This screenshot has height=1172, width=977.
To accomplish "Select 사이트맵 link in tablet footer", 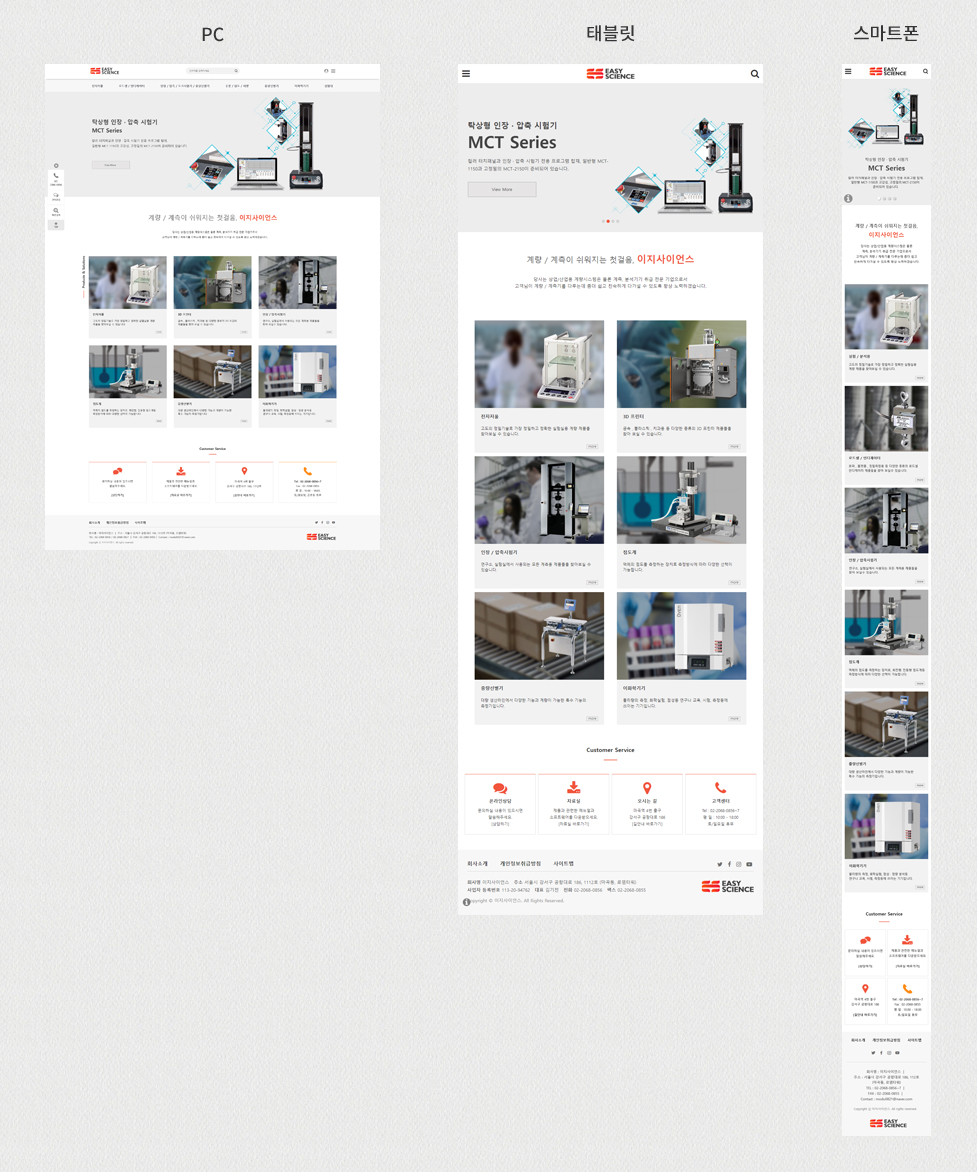I will [563, 863].
